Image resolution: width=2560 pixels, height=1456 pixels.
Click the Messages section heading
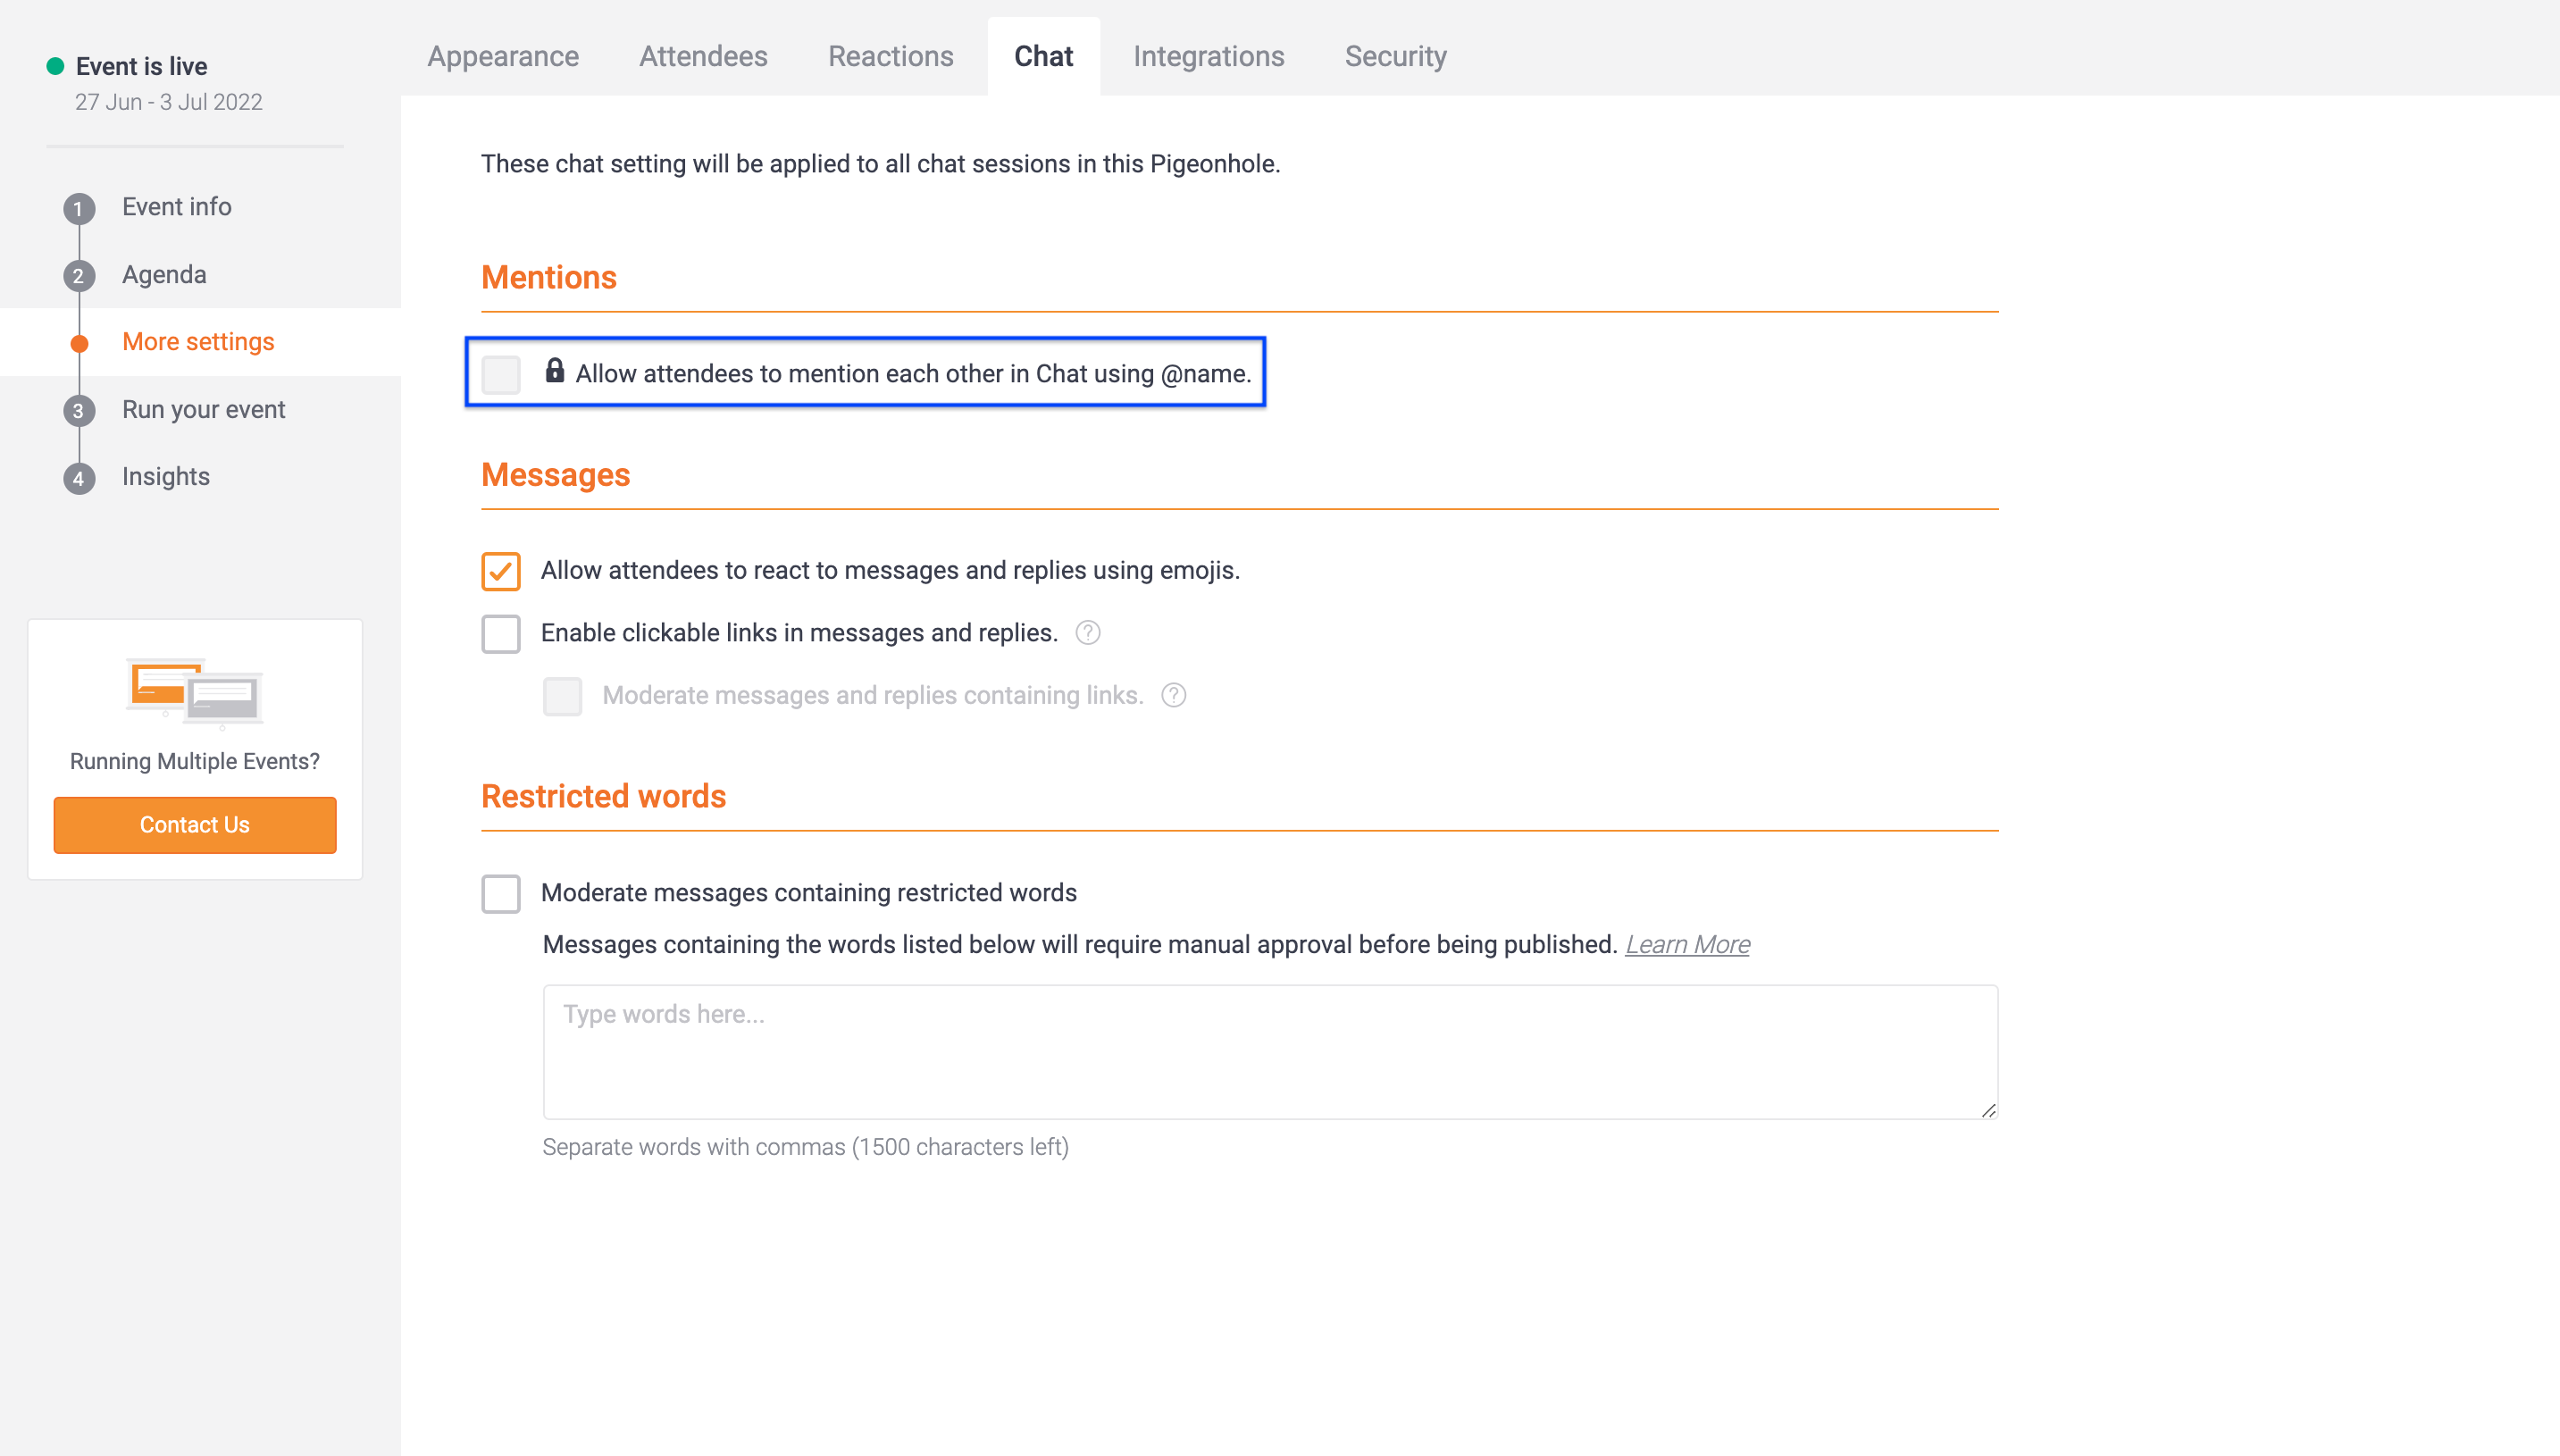pos(555,475)
